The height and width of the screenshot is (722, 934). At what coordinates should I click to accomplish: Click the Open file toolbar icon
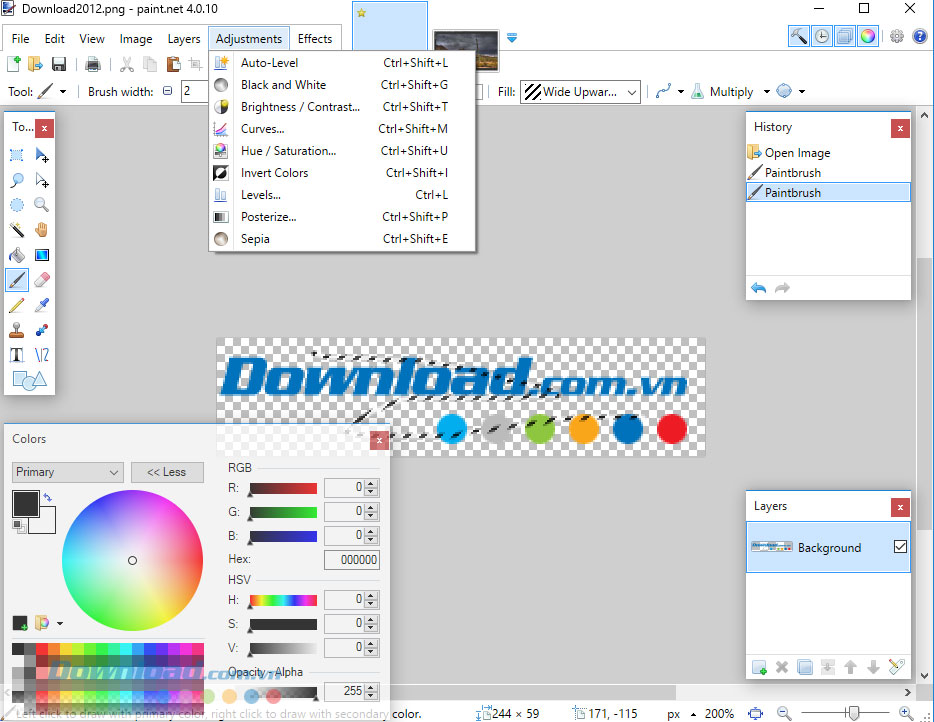[36, 64]
